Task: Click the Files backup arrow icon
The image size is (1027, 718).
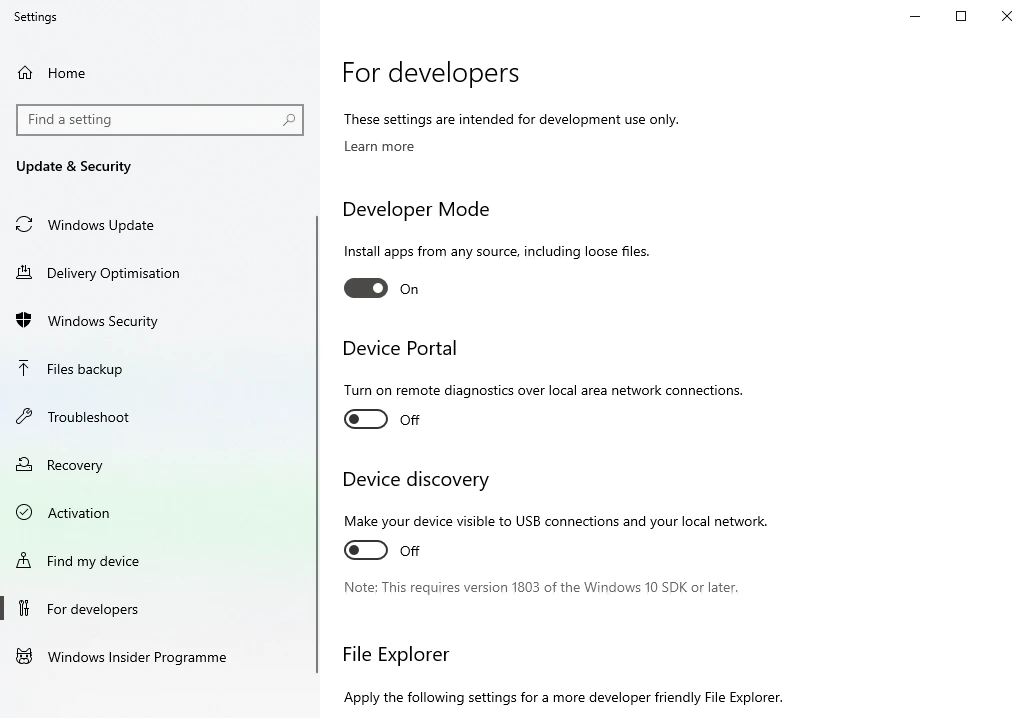Action: coord(24,368)
